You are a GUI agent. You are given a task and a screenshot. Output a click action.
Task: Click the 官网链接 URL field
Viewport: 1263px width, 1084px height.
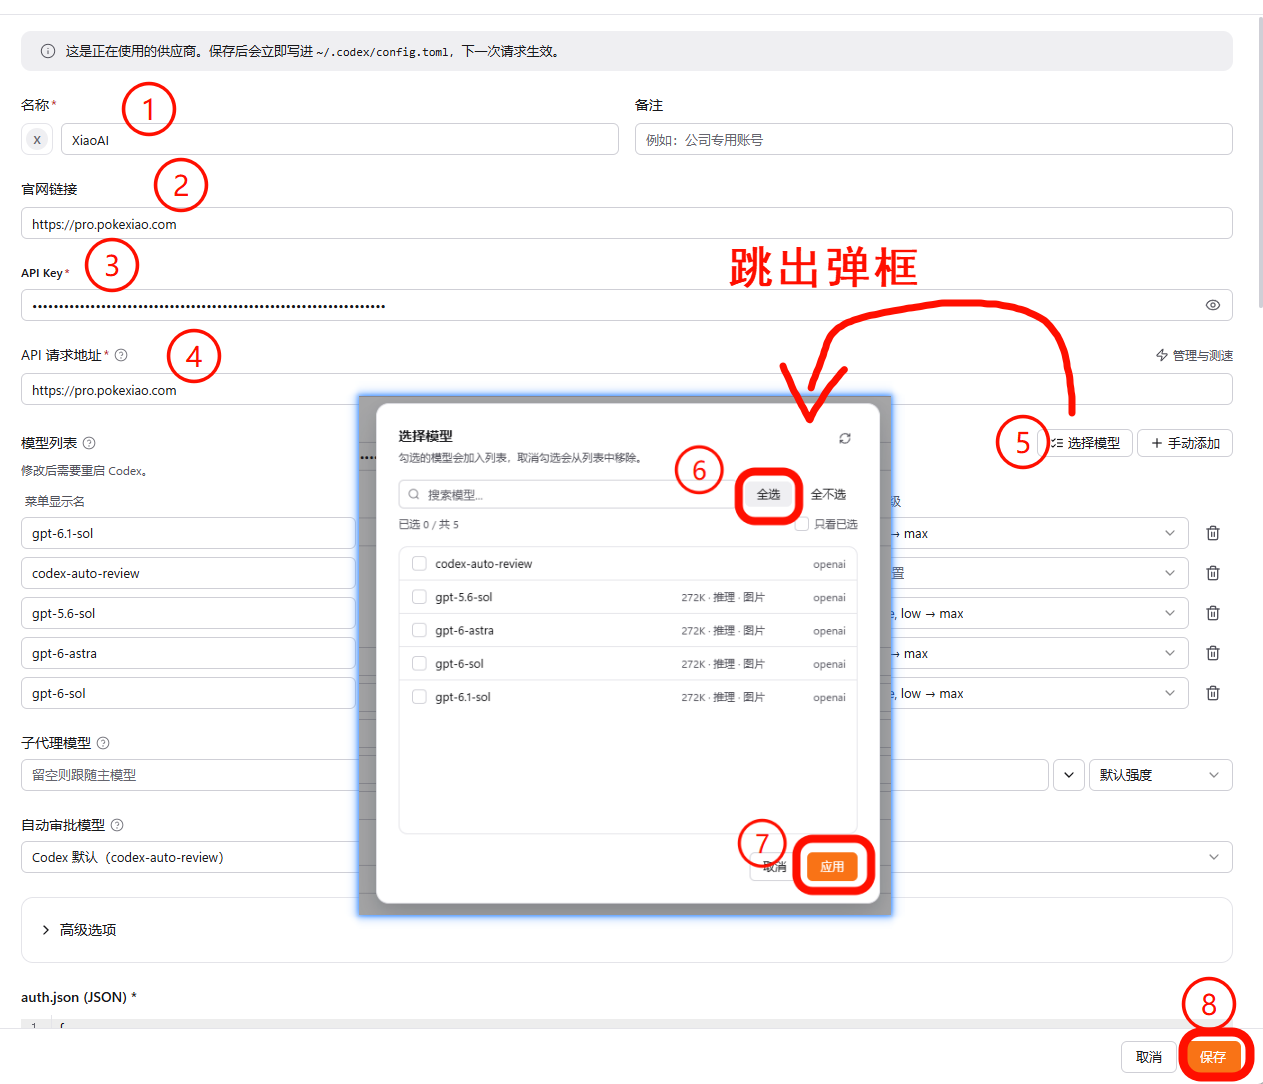(627, 223)
